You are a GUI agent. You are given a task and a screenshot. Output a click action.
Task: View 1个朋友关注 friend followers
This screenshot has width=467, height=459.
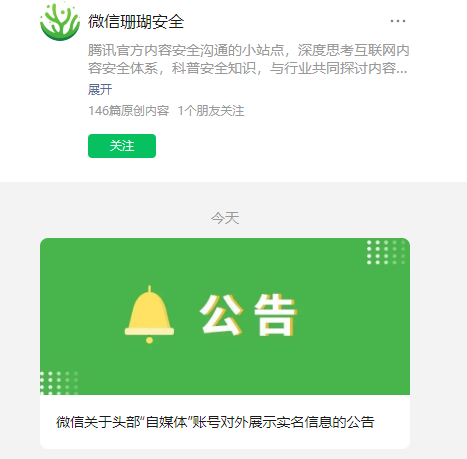coord(211,111)
